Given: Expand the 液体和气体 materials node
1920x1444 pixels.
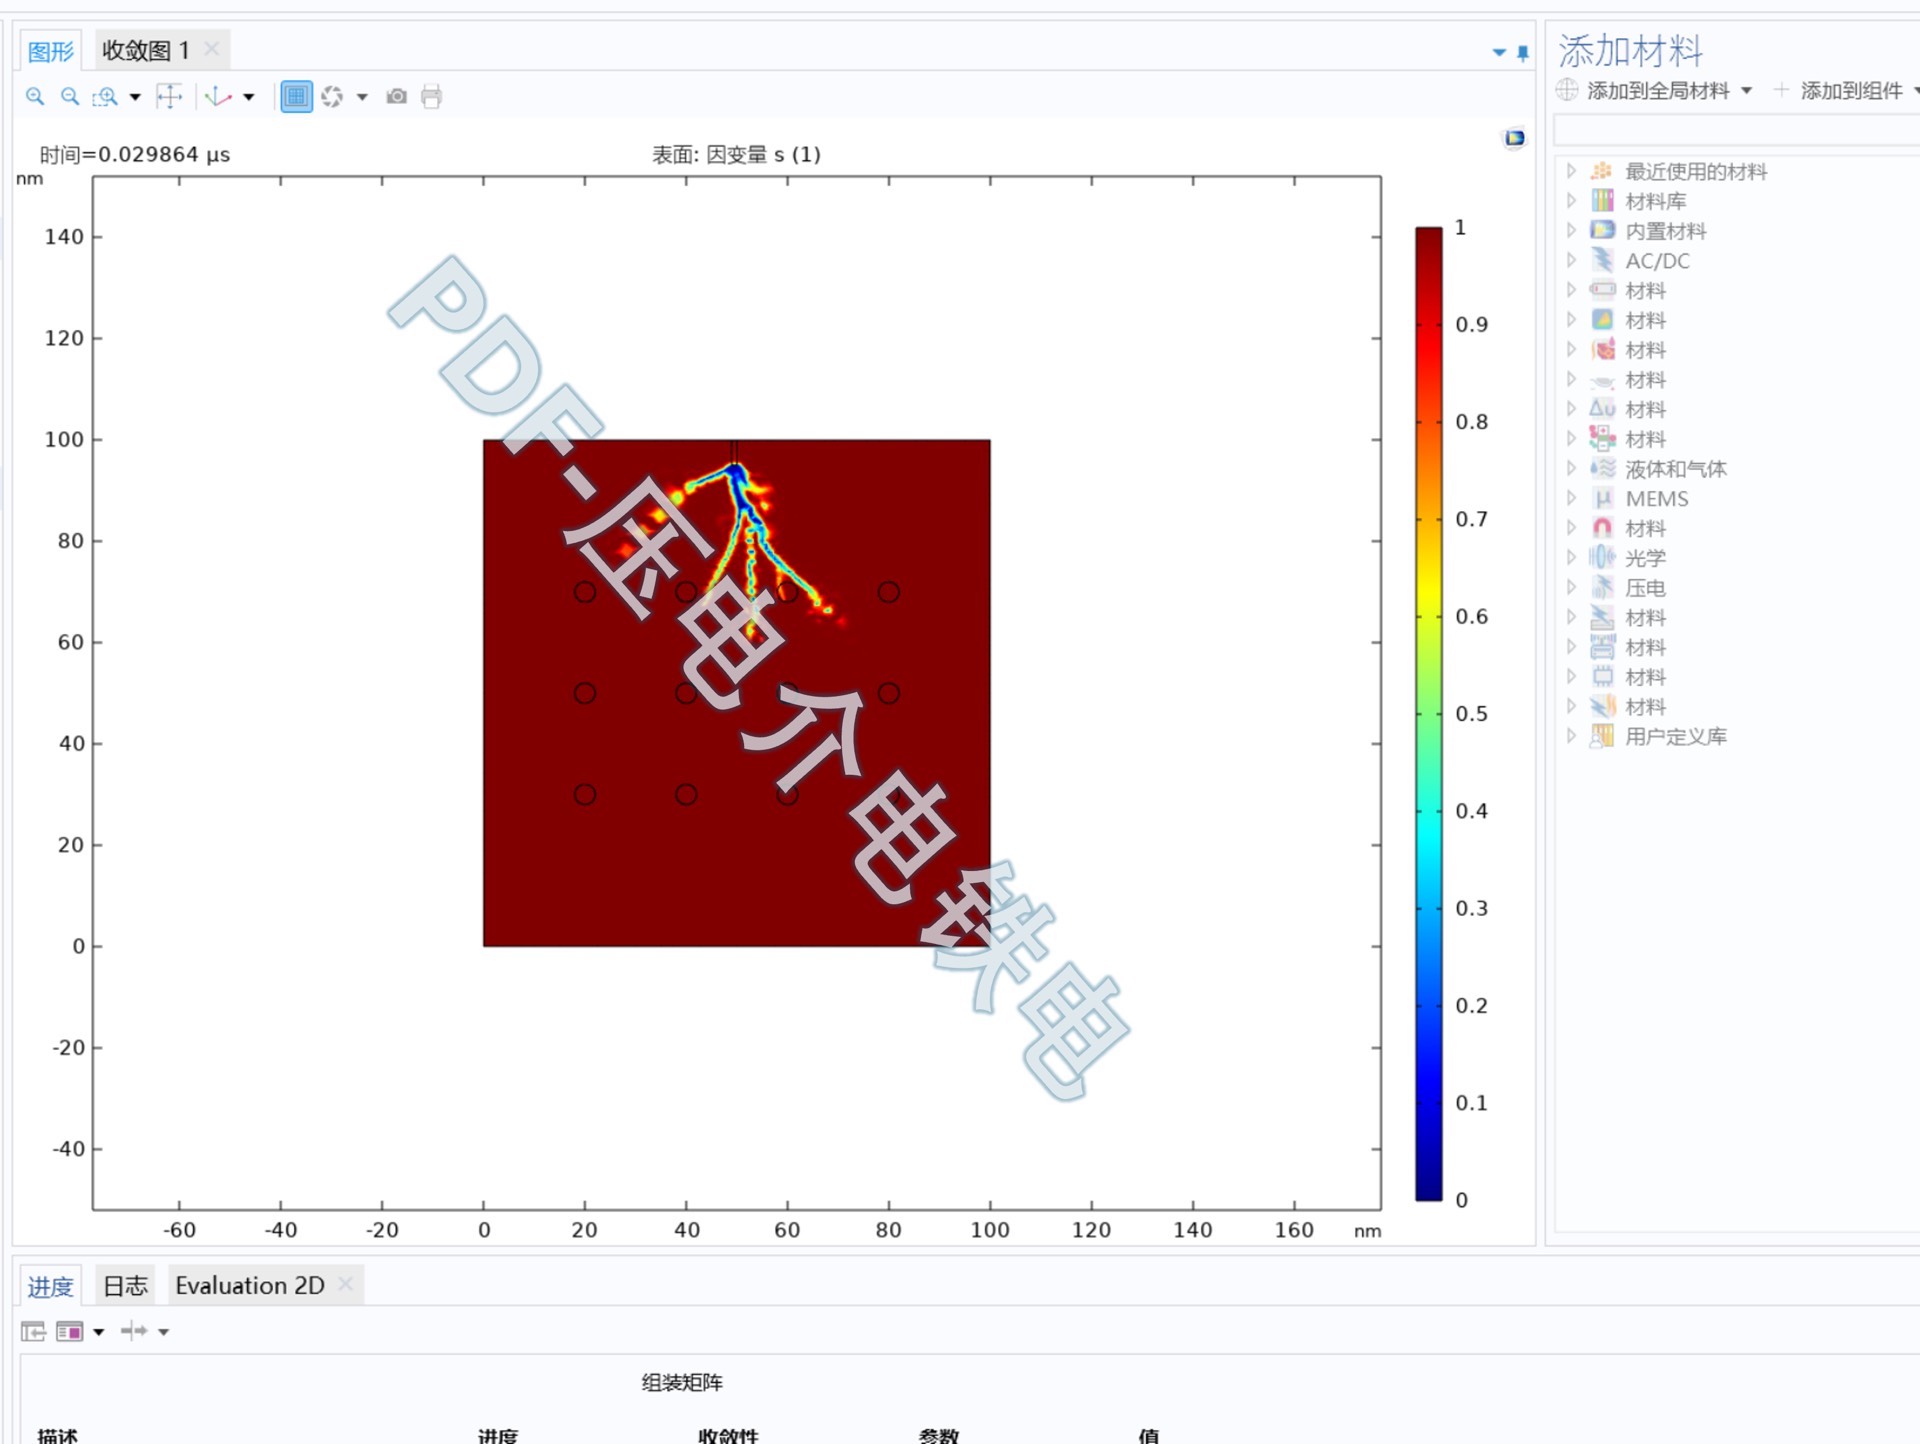Looking at the screenshot, I should tap(1571, 469).
